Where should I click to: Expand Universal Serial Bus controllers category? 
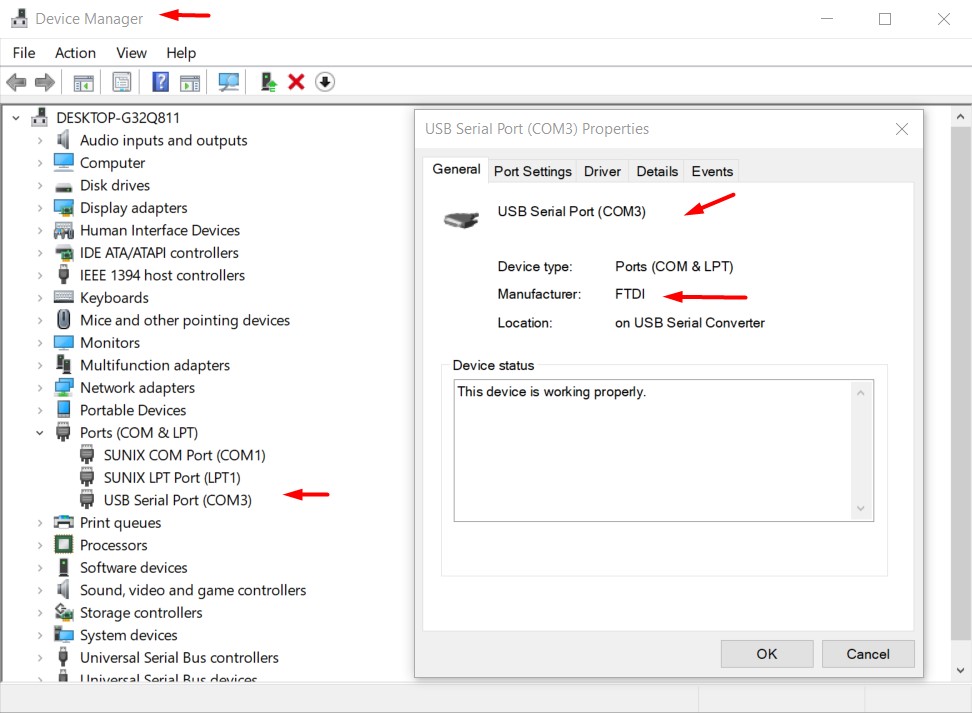pyautogui.click(x=40, y=658)
